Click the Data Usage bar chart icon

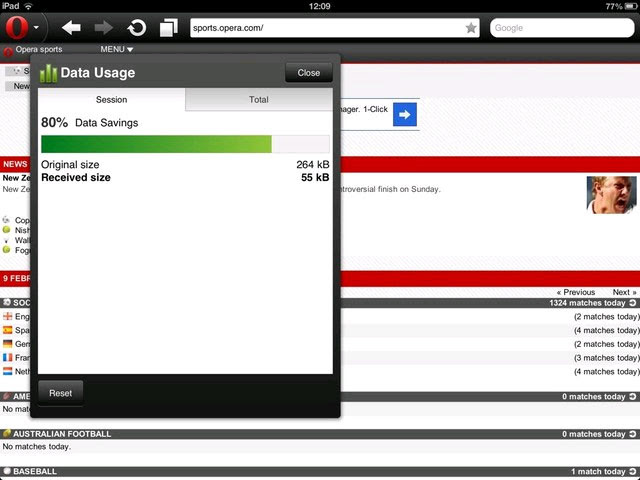coord(49,73)
